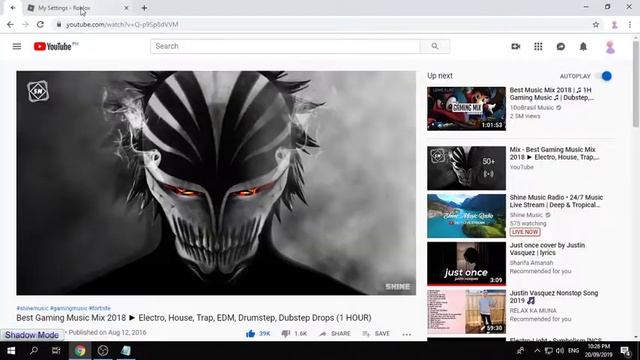
Task: Open a new browser tab
Action: (144, 8)
